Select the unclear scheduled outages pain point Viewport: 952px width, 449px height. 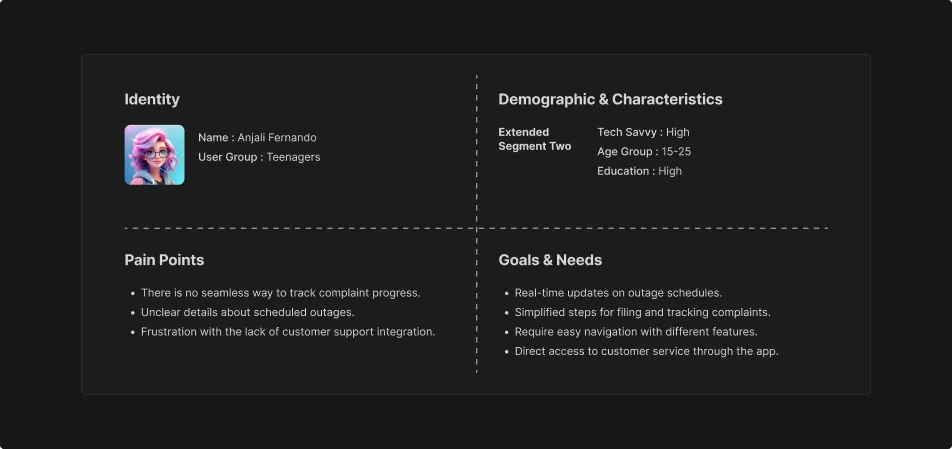click(247, 312)
